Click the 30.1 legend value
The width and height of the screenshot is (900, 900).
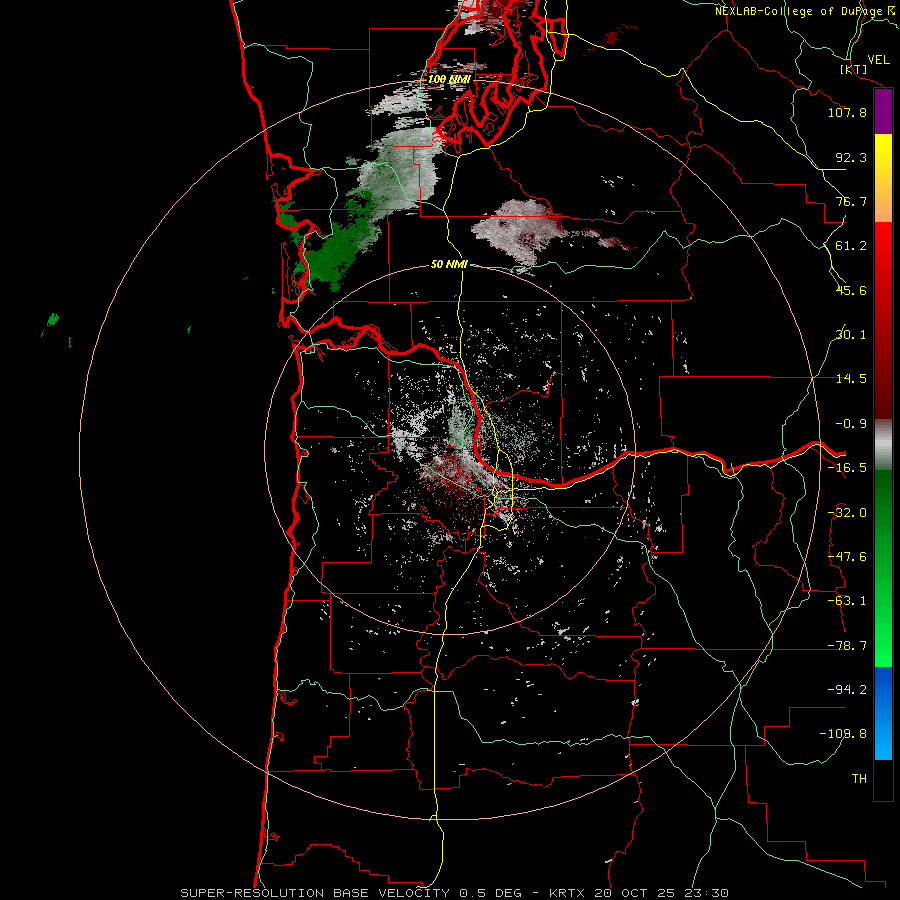coord(851,335)
